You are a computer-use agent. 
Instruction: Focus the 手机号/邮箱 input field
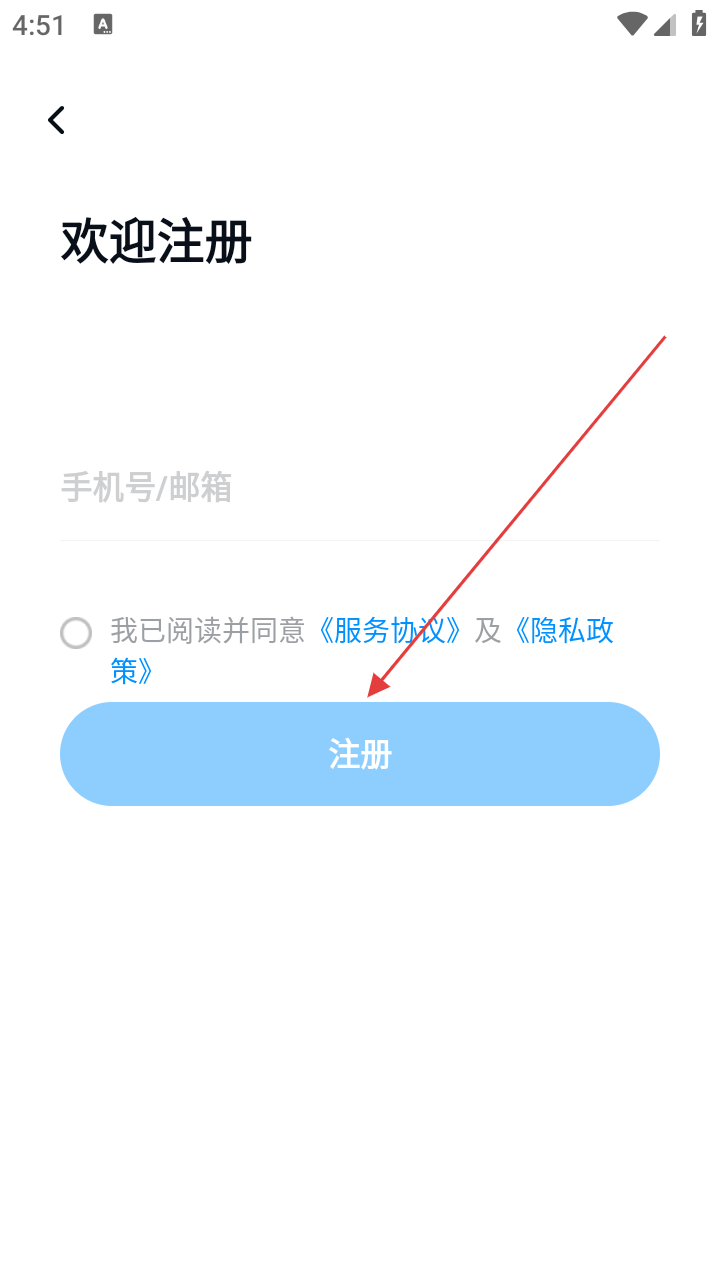(360, 488)
